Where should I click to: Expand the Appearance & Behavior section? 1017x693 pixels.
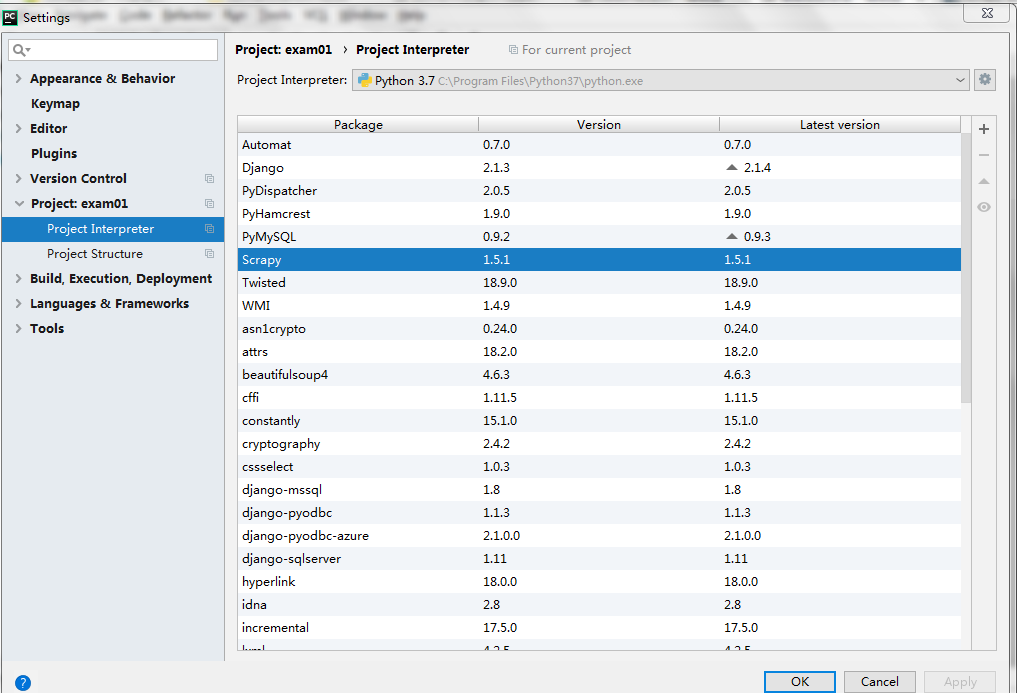(19, 79)
